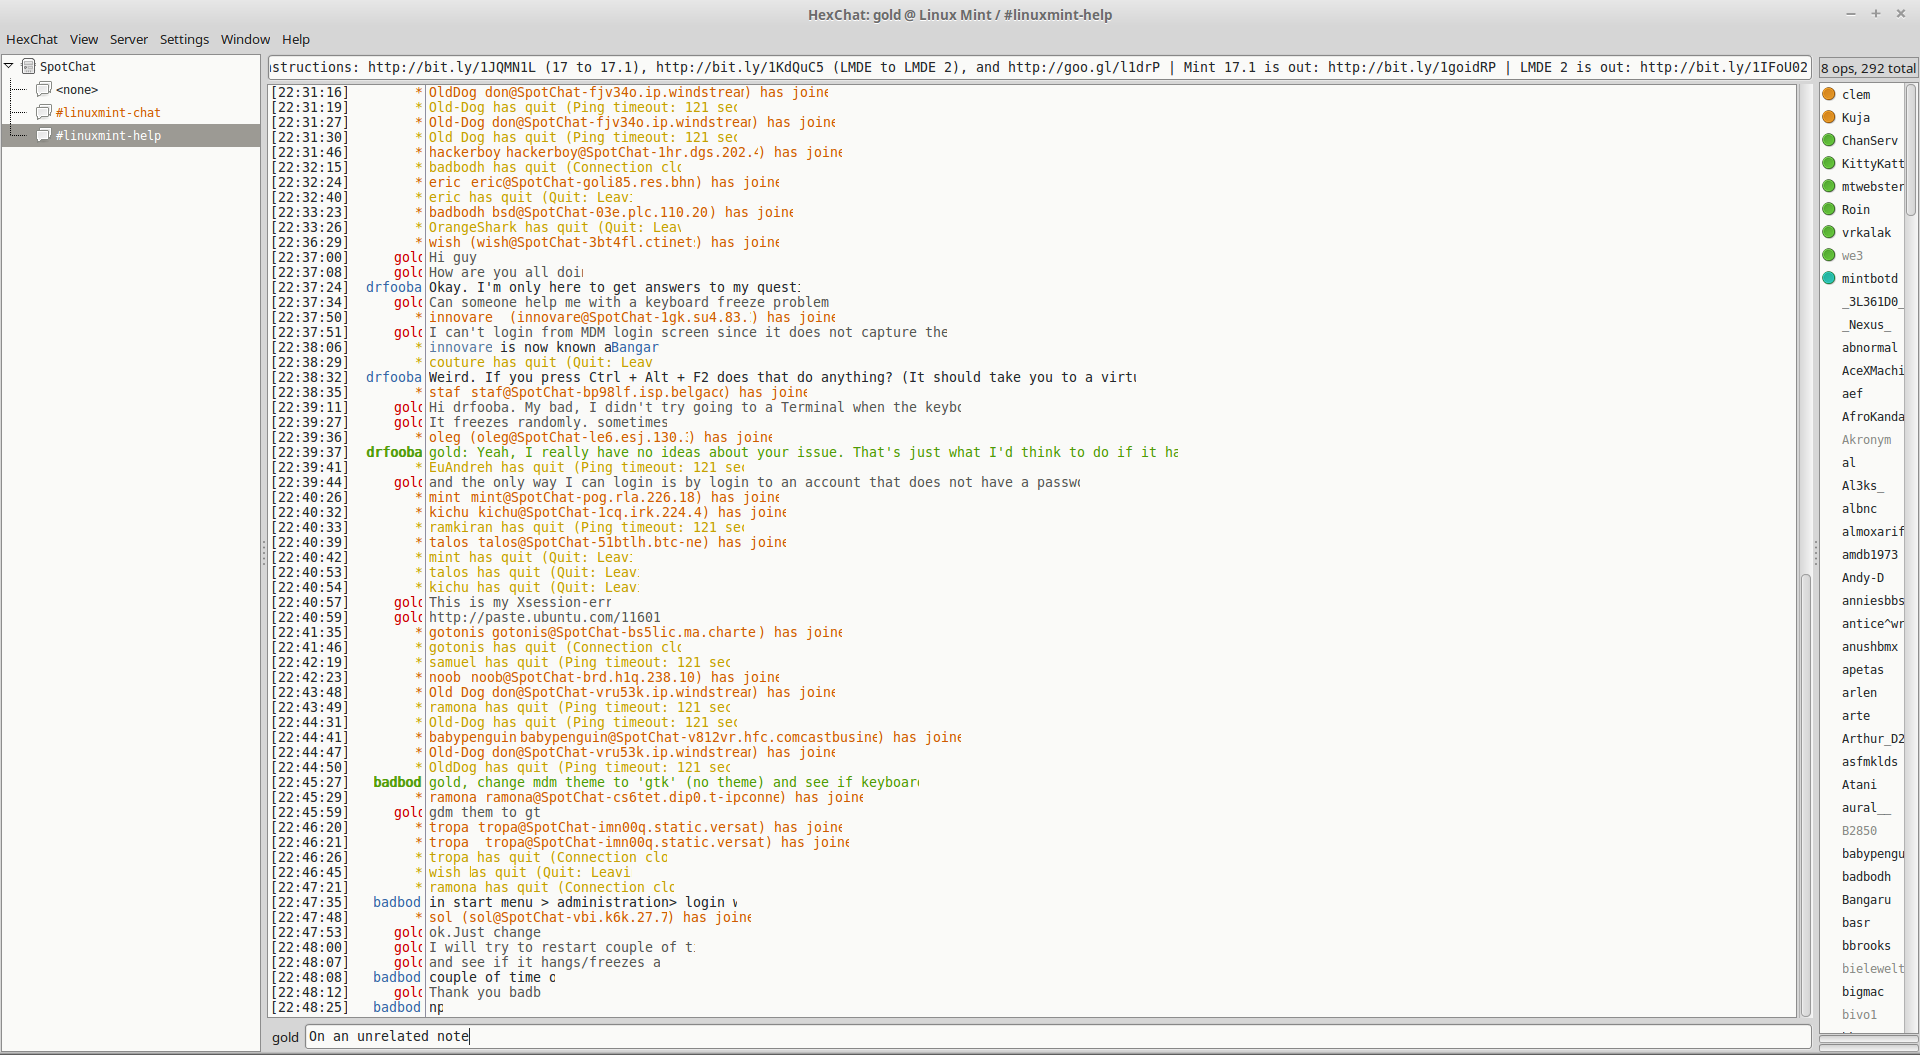Screen dimensions: 1920x1055
Task: Click the teal status icon beside mintbotd
Action: click(x=1829, y=278)
